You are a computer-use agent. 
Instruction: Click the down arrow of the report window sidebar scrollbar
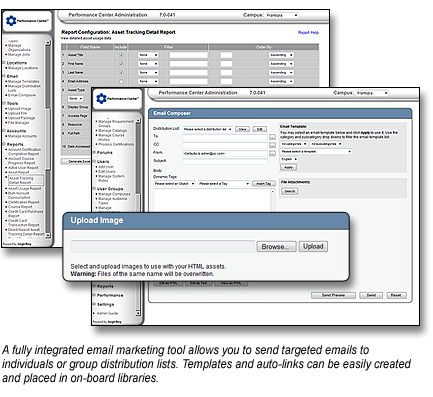click(48, 235)
